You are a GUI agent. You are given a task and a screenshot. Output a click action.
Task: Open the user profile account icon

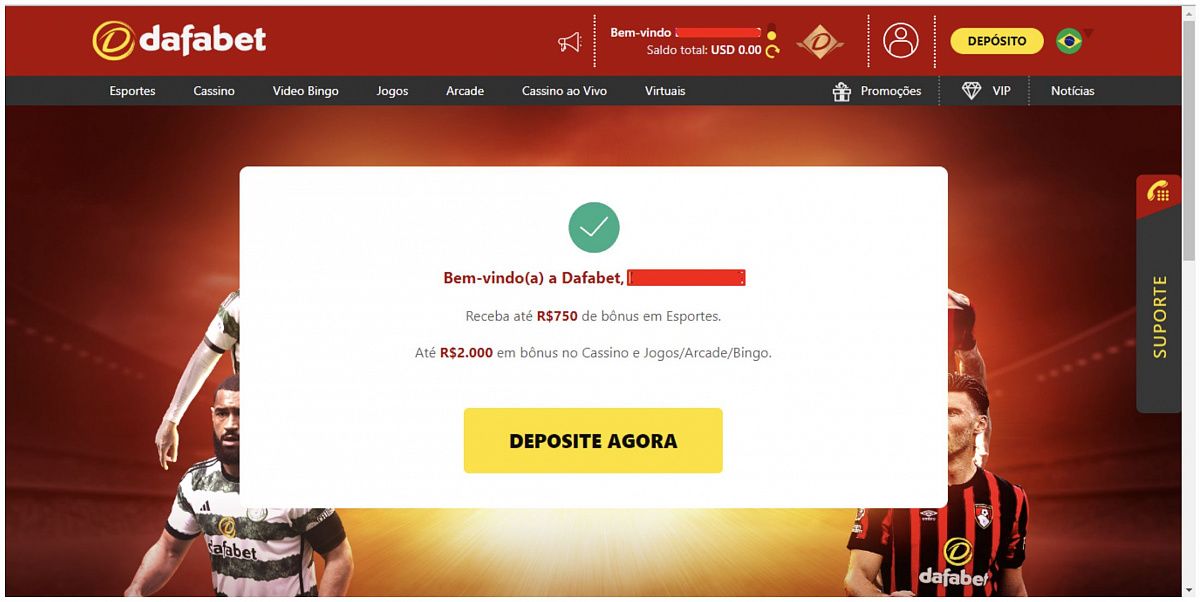point(901,41)
